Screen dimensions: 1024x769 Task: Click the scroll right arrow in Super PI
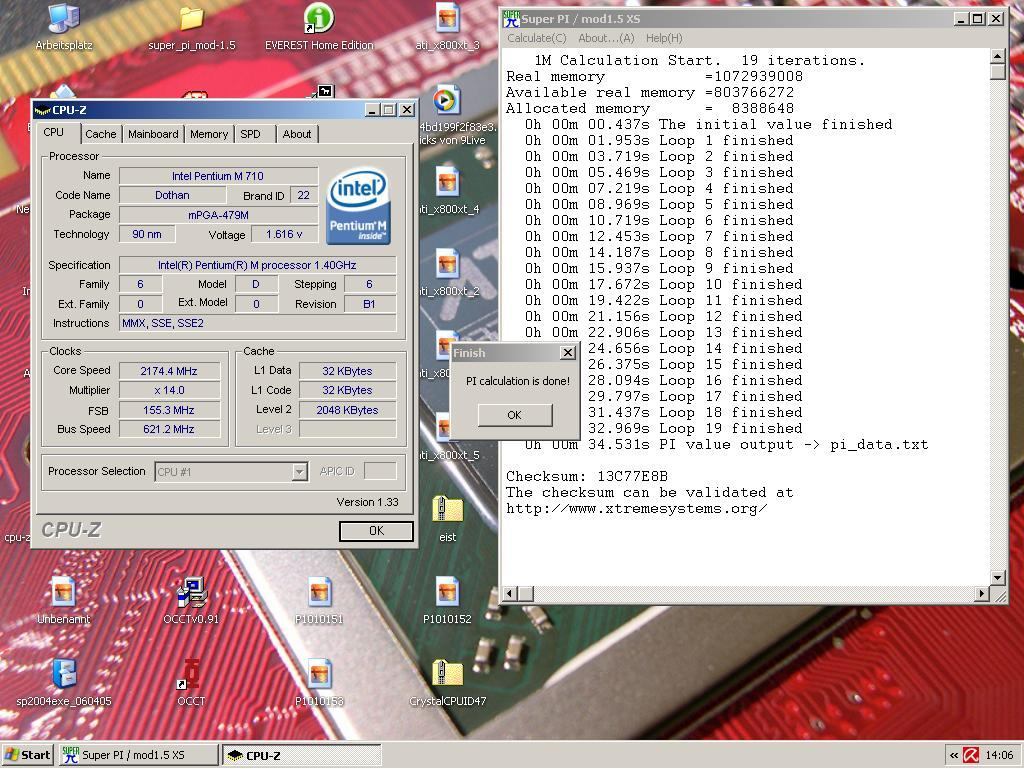982,593
